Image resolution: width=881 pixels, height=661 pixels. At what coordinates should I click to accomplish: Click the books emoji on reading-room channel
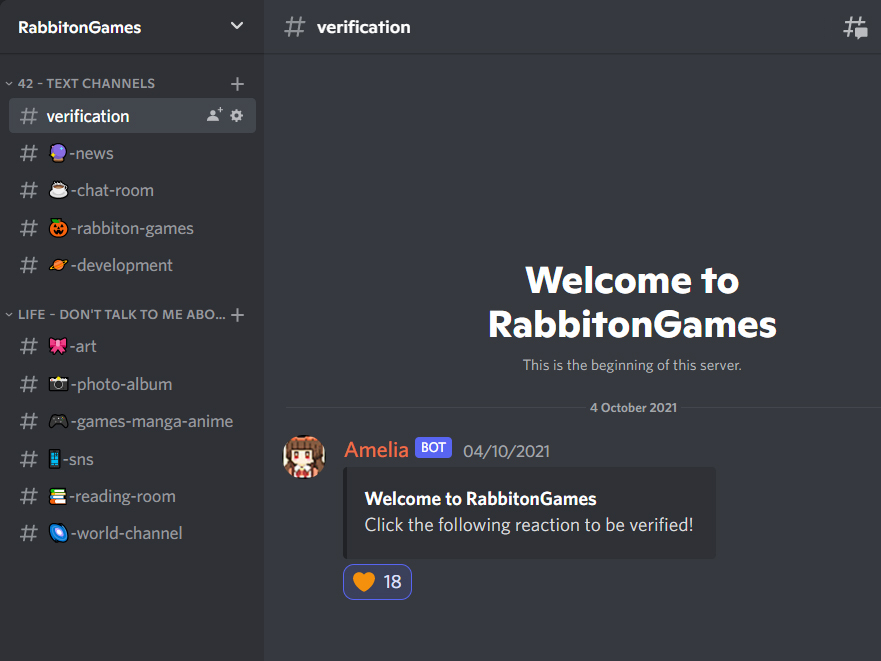pyautogui.click(x=57, y=496)
